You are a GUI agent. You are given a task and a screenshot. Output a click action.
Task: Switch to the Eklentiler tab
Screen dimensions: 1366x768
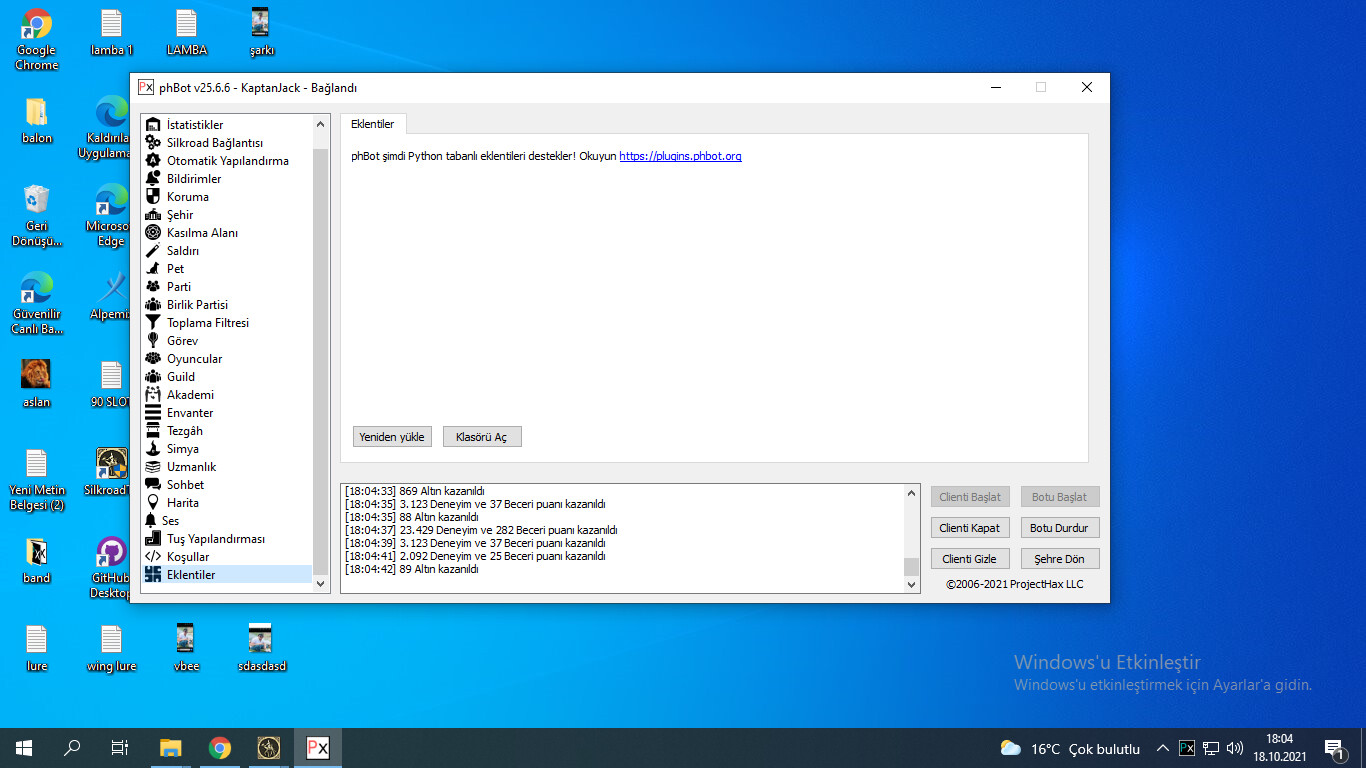(x=372, y=124)
